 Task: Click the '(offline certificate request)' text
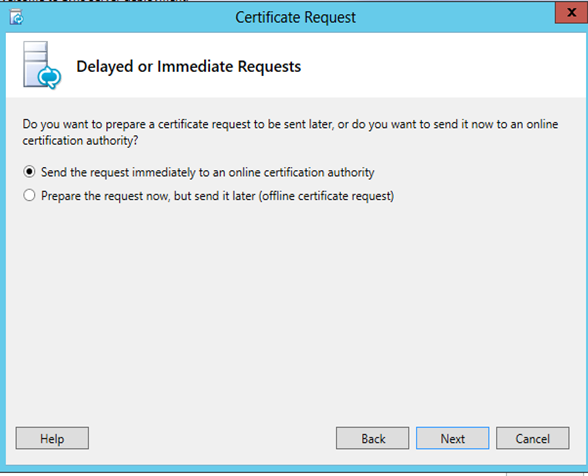326,196
